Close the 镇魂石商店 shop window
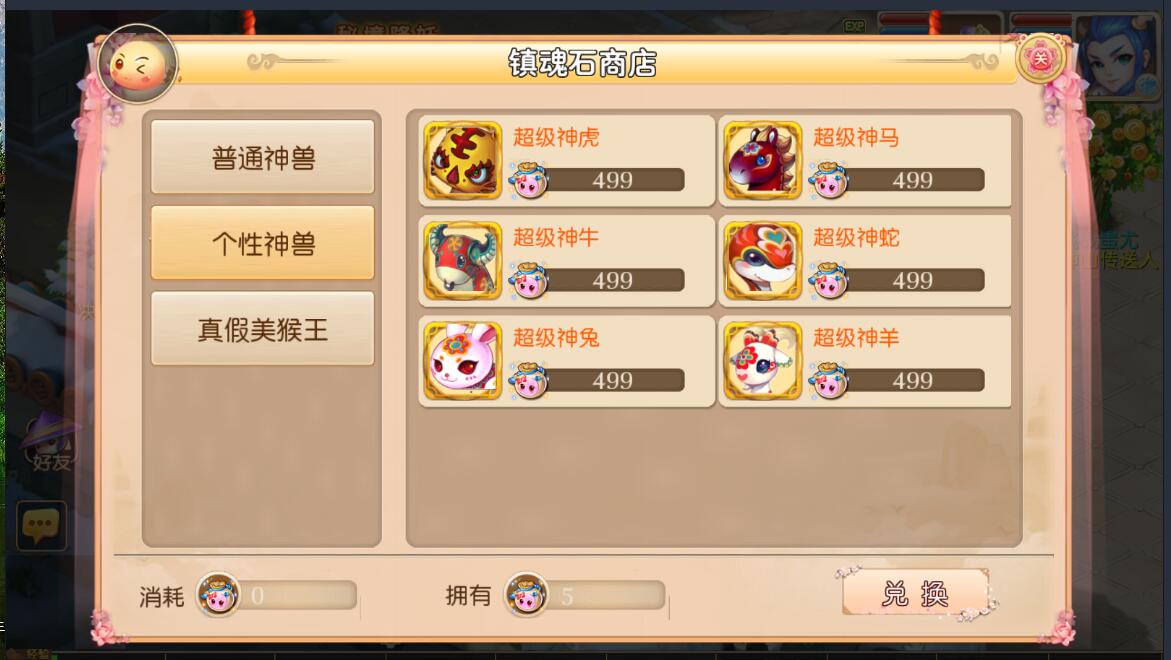This screenshot has width=1171, height=660. pyautogui.click(x=1040, y=58)
